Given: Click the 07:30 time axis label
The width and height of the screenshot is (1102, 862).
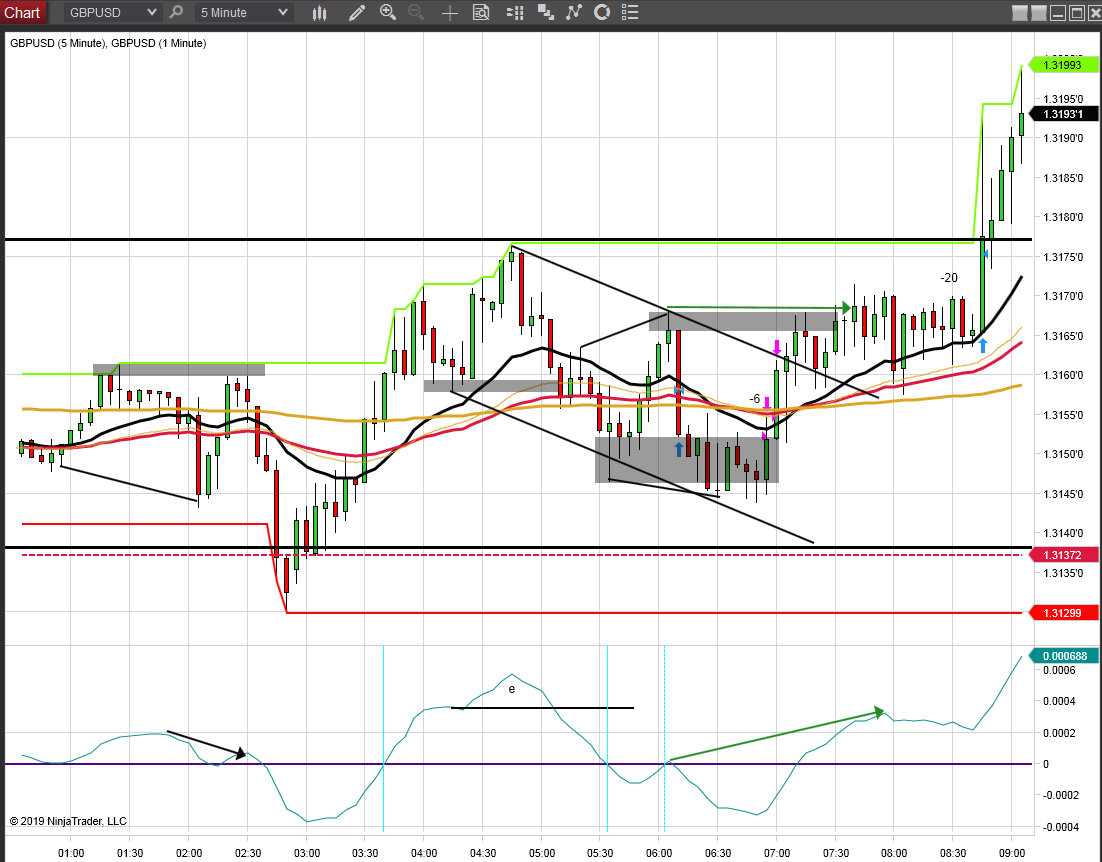Looking at the screenshot, I should 835,853.
